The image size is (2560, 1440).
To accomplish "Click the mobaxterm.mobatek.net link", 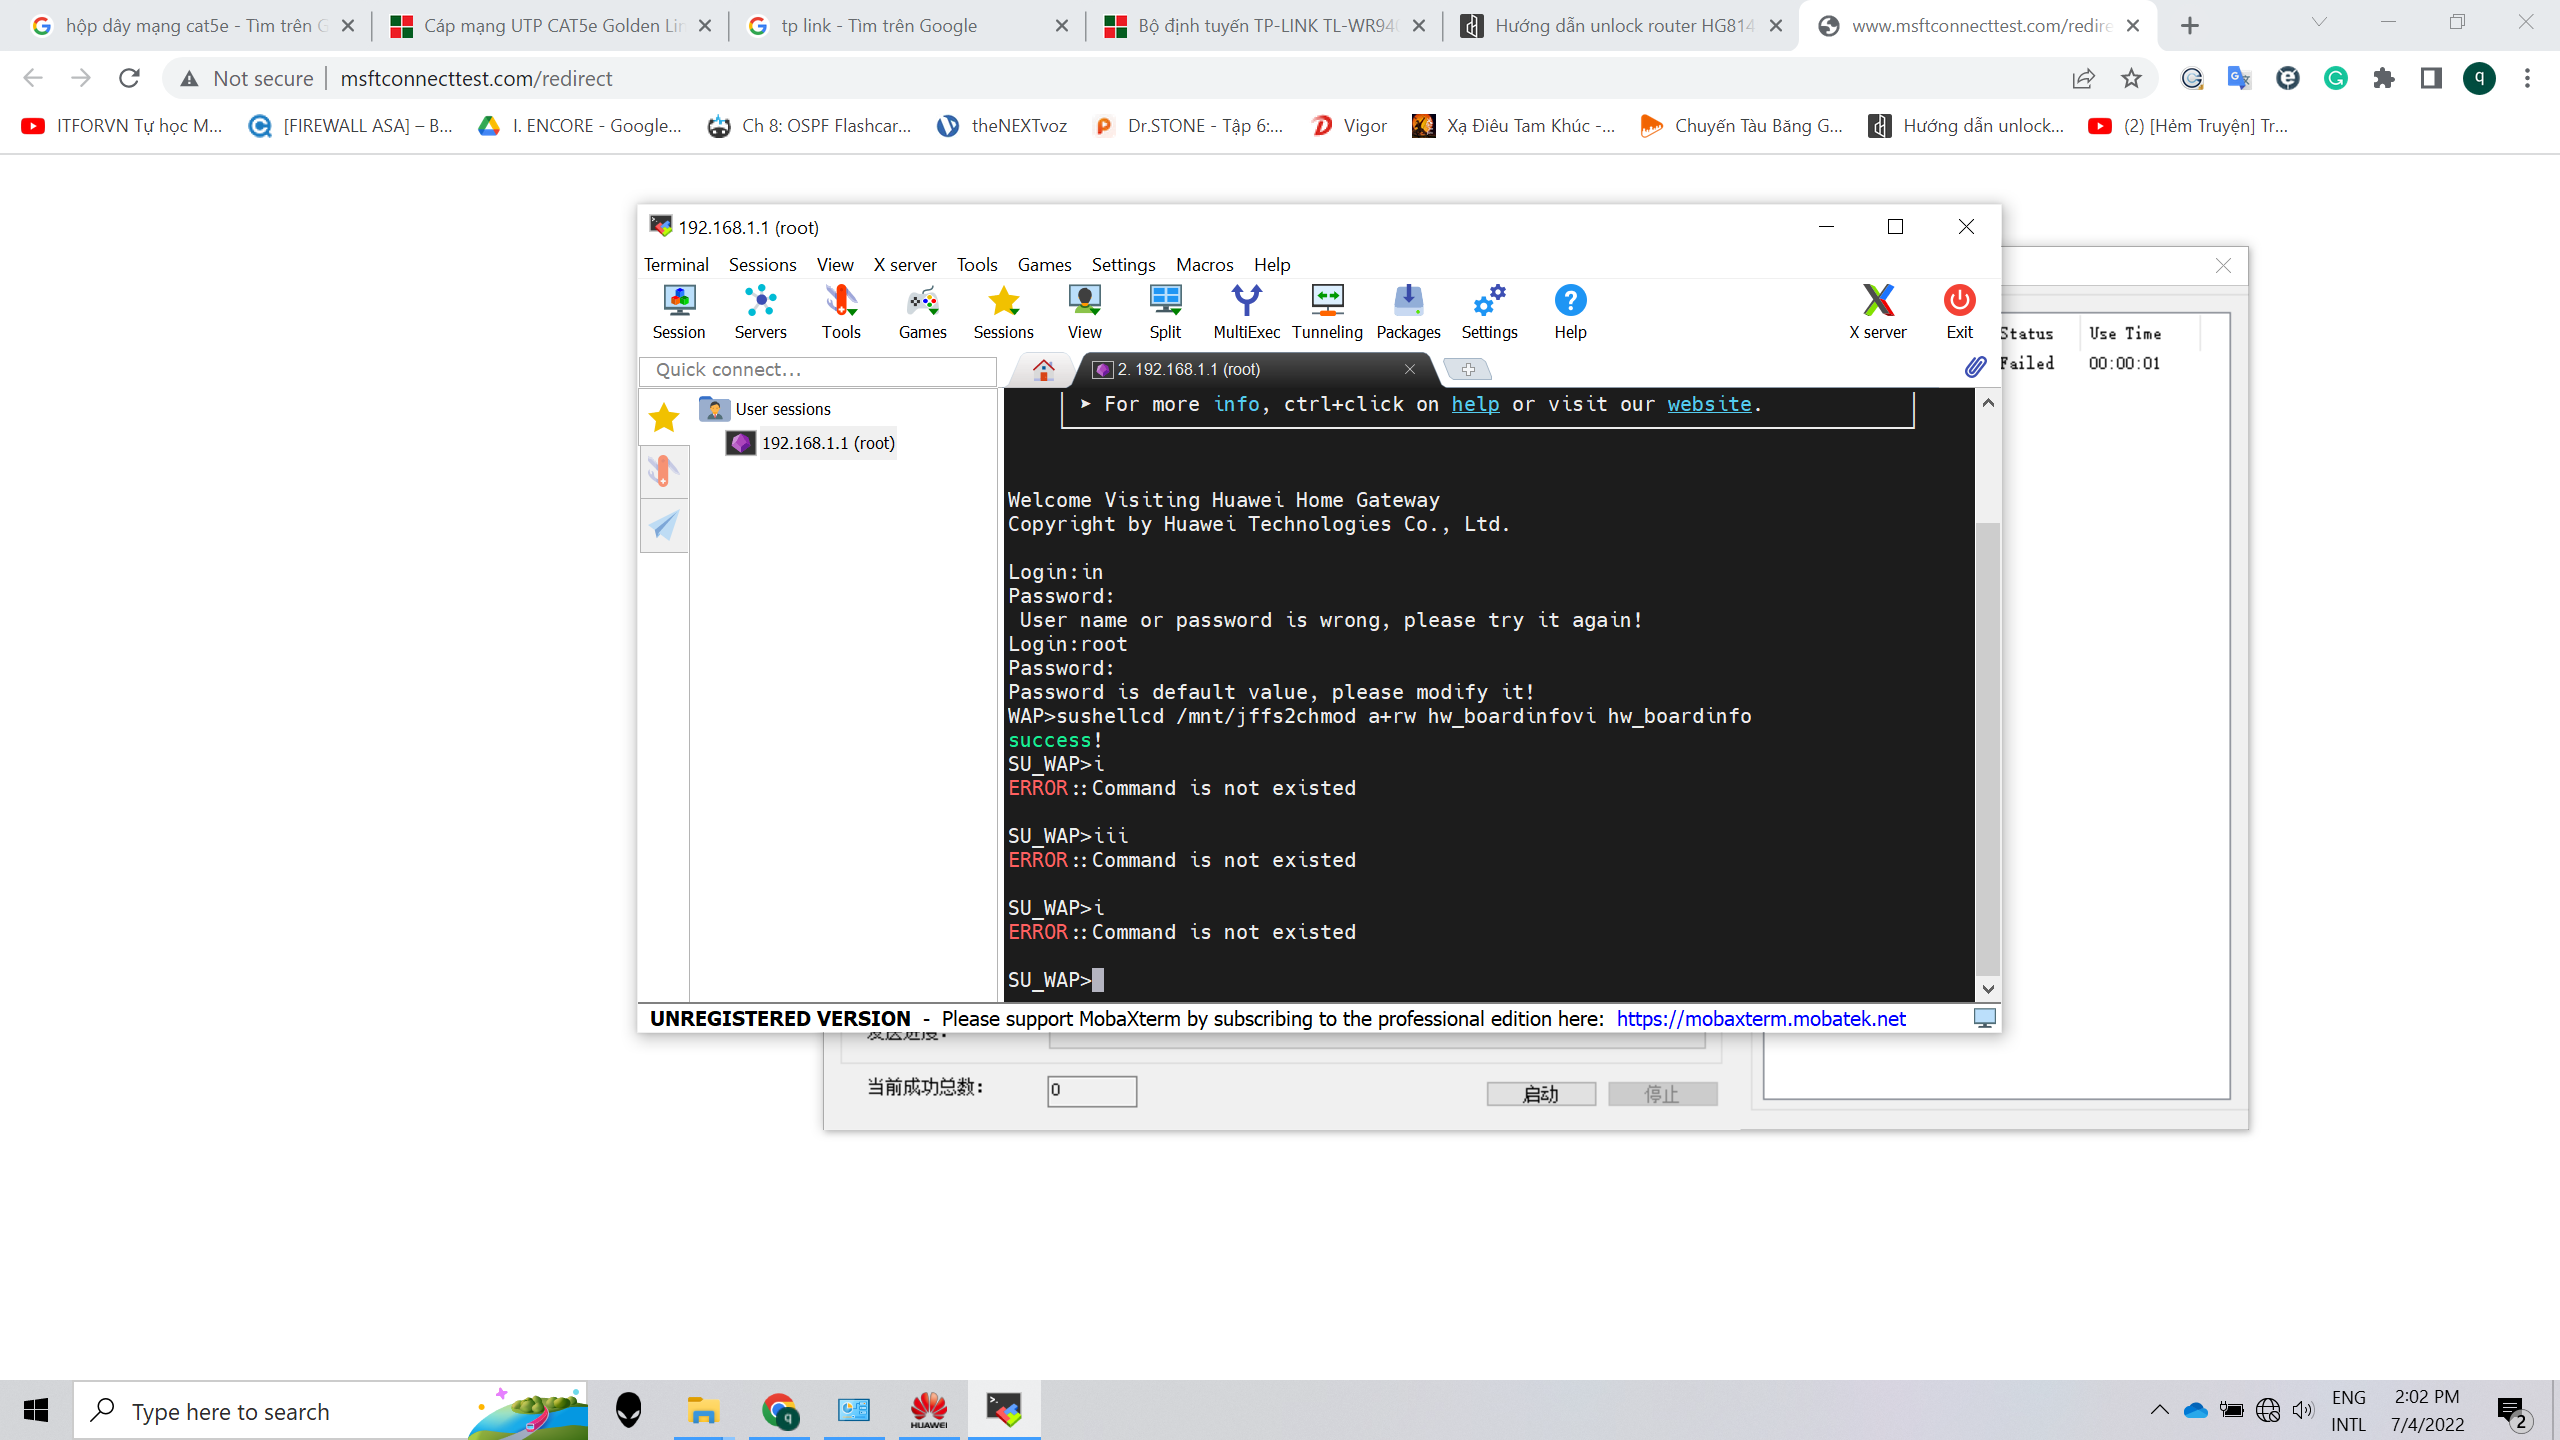I will pyautogui.click(x=1761, y=1018).
